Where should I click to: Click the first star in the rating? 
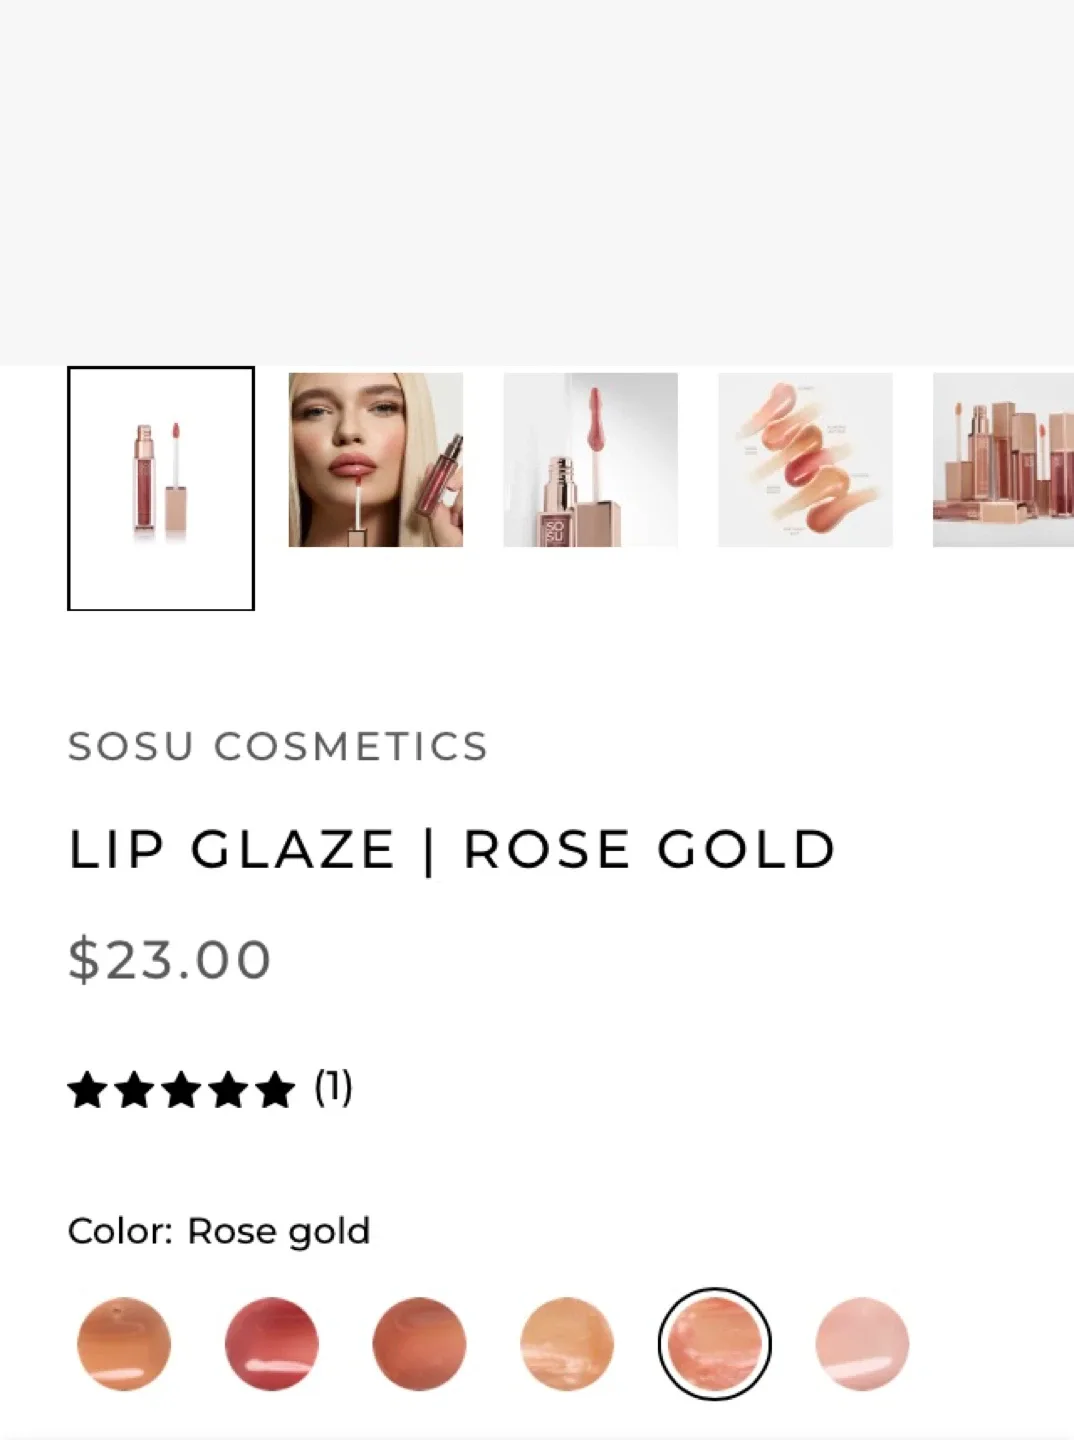coord(89,1088)
